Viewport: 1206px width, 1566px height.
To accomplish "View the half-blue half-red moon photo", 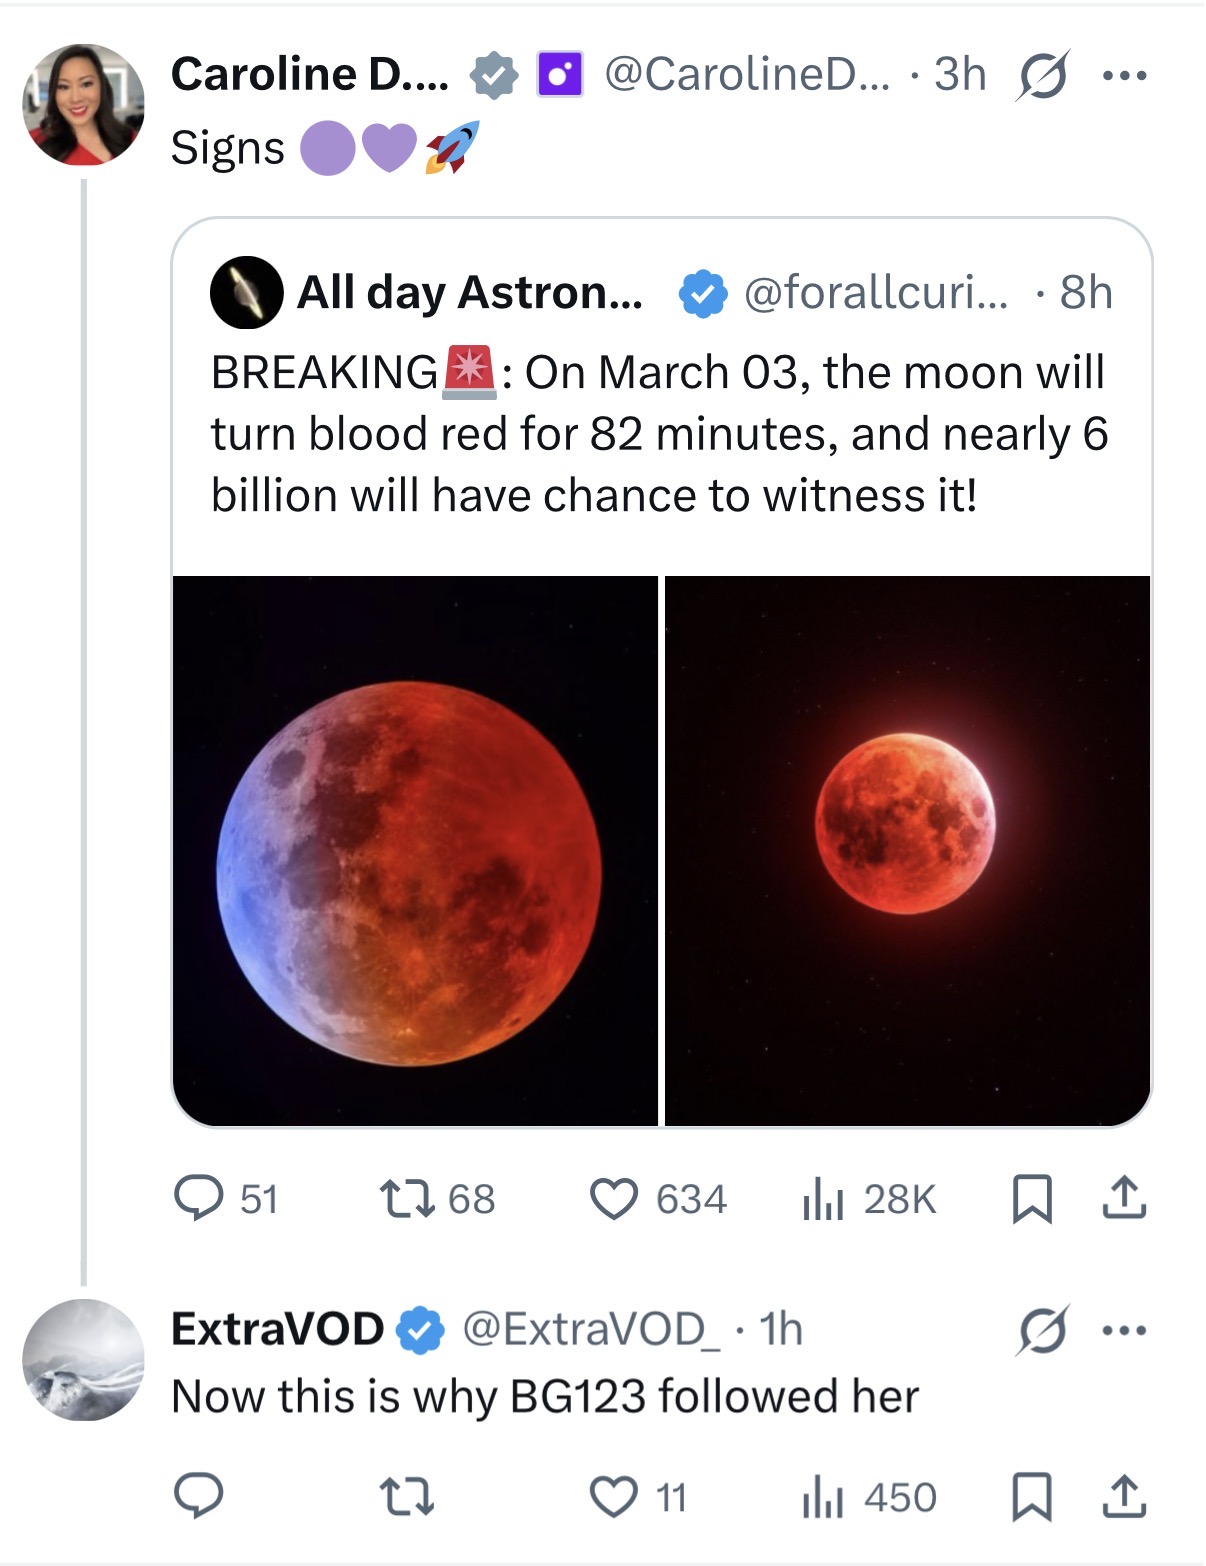I will tap(415, 850).
